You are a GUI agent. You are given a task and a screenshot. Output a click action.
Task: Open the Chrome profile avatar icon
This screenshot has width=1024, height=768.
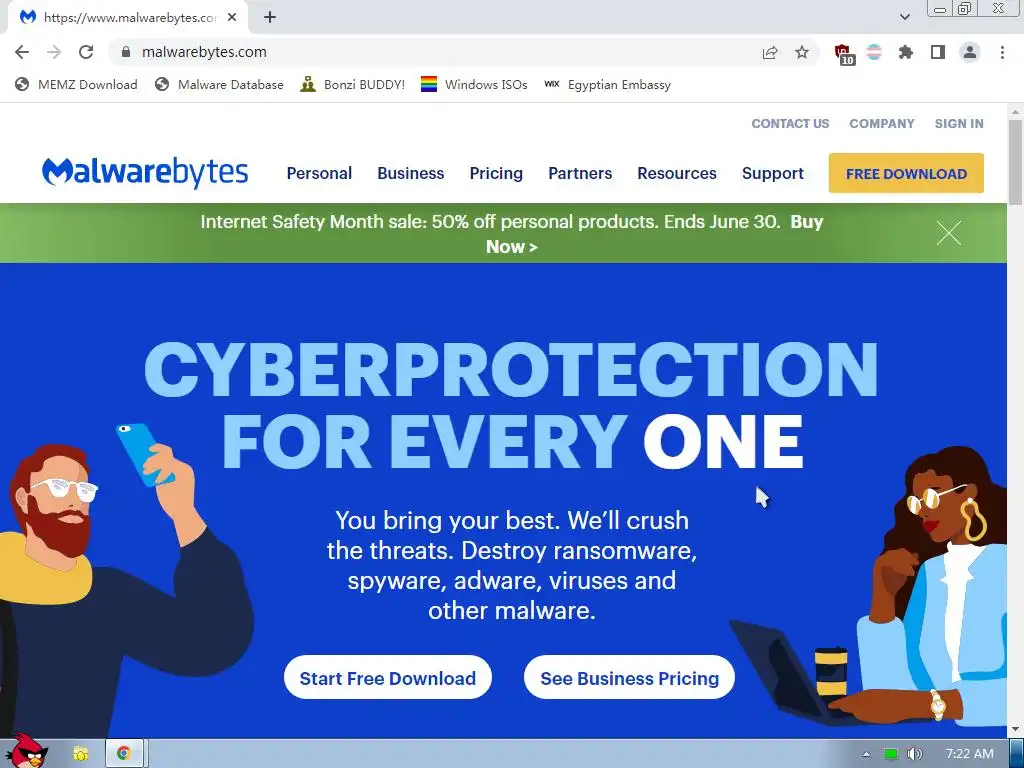click(x=970, y=52)
